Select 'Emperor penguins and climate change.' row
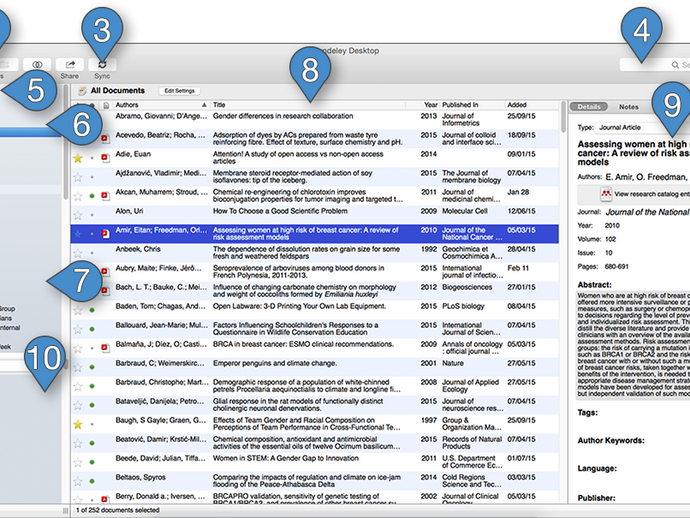690x518 pixels. tap(315, 367)
